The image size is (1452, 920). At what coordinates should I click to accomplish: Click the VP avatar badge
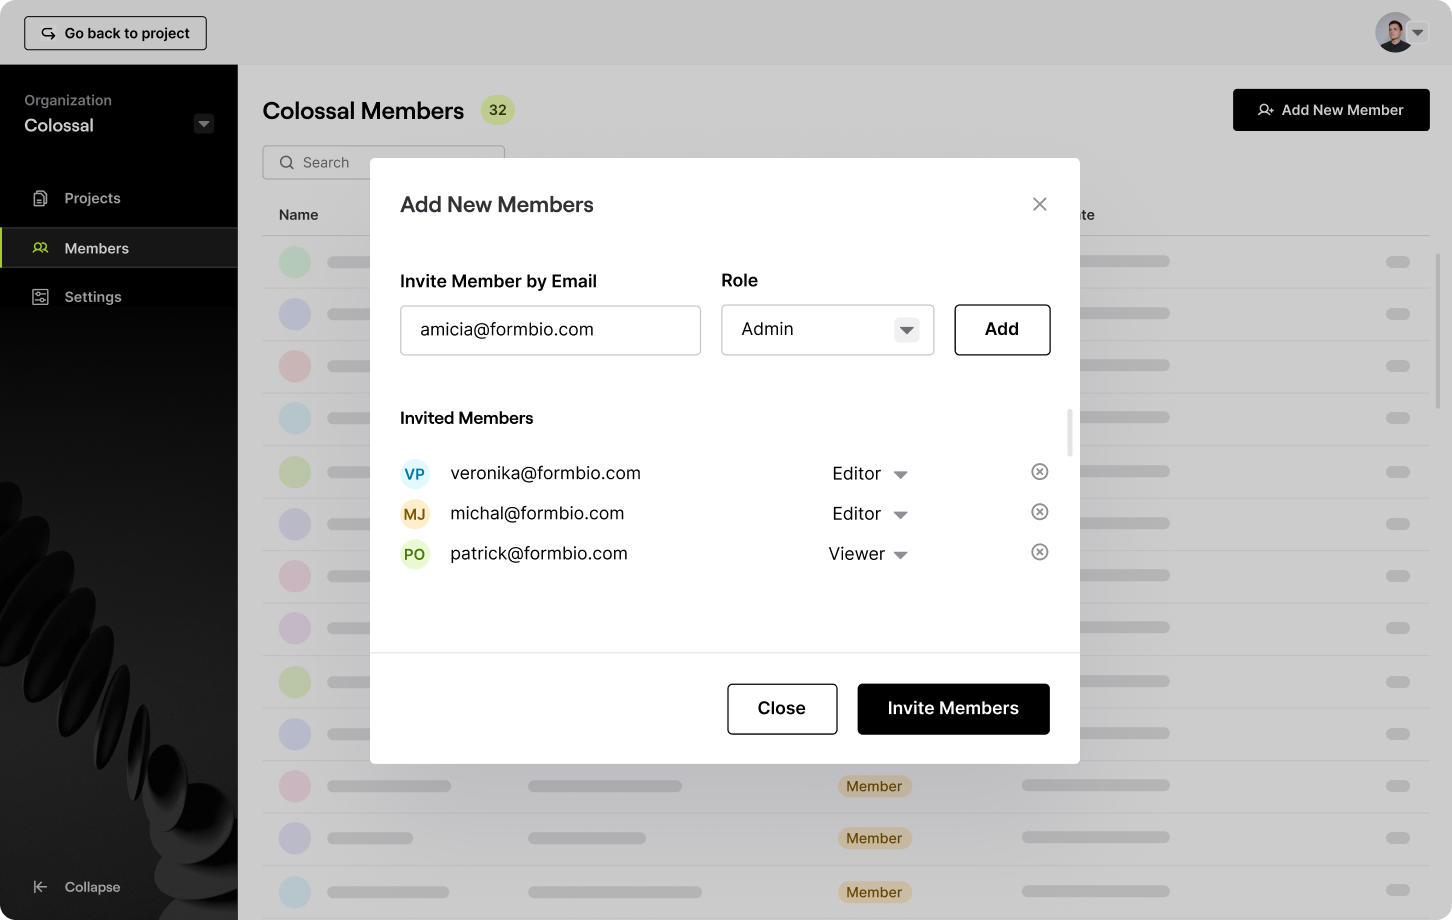point(415,474)
